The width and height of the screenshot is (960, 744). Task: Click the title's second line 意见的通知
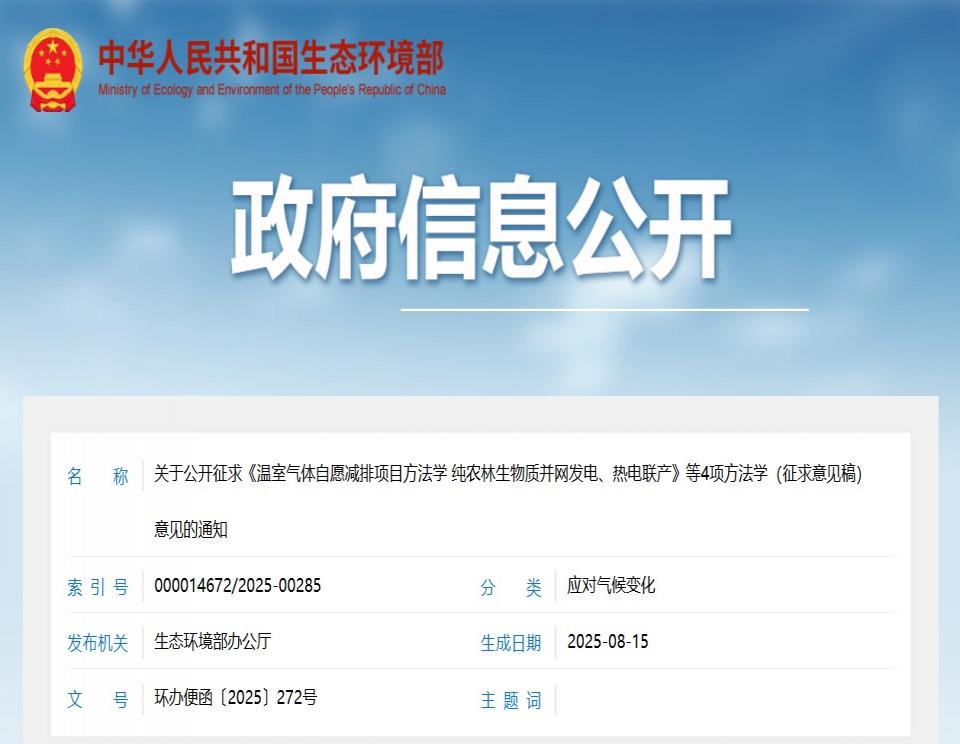pyautogui.click(x=191, y=529)
